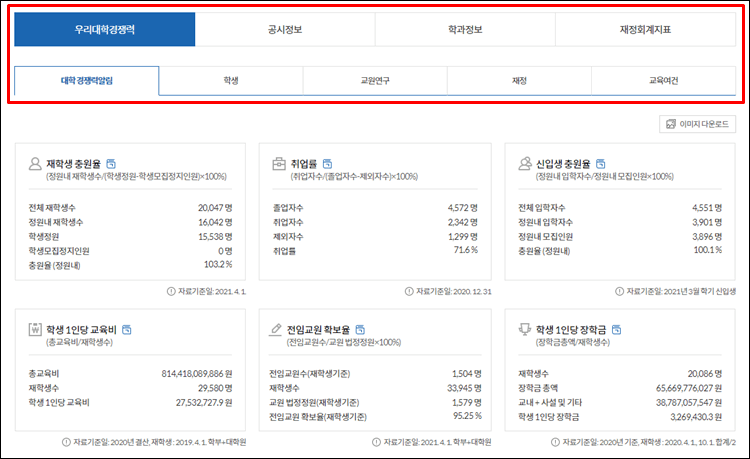Image resolution: width=750 pixels, height=459 pixels.
Task: Select the 전임교원 확보율 value 95.25 %
Action: [x=467, y=416]
